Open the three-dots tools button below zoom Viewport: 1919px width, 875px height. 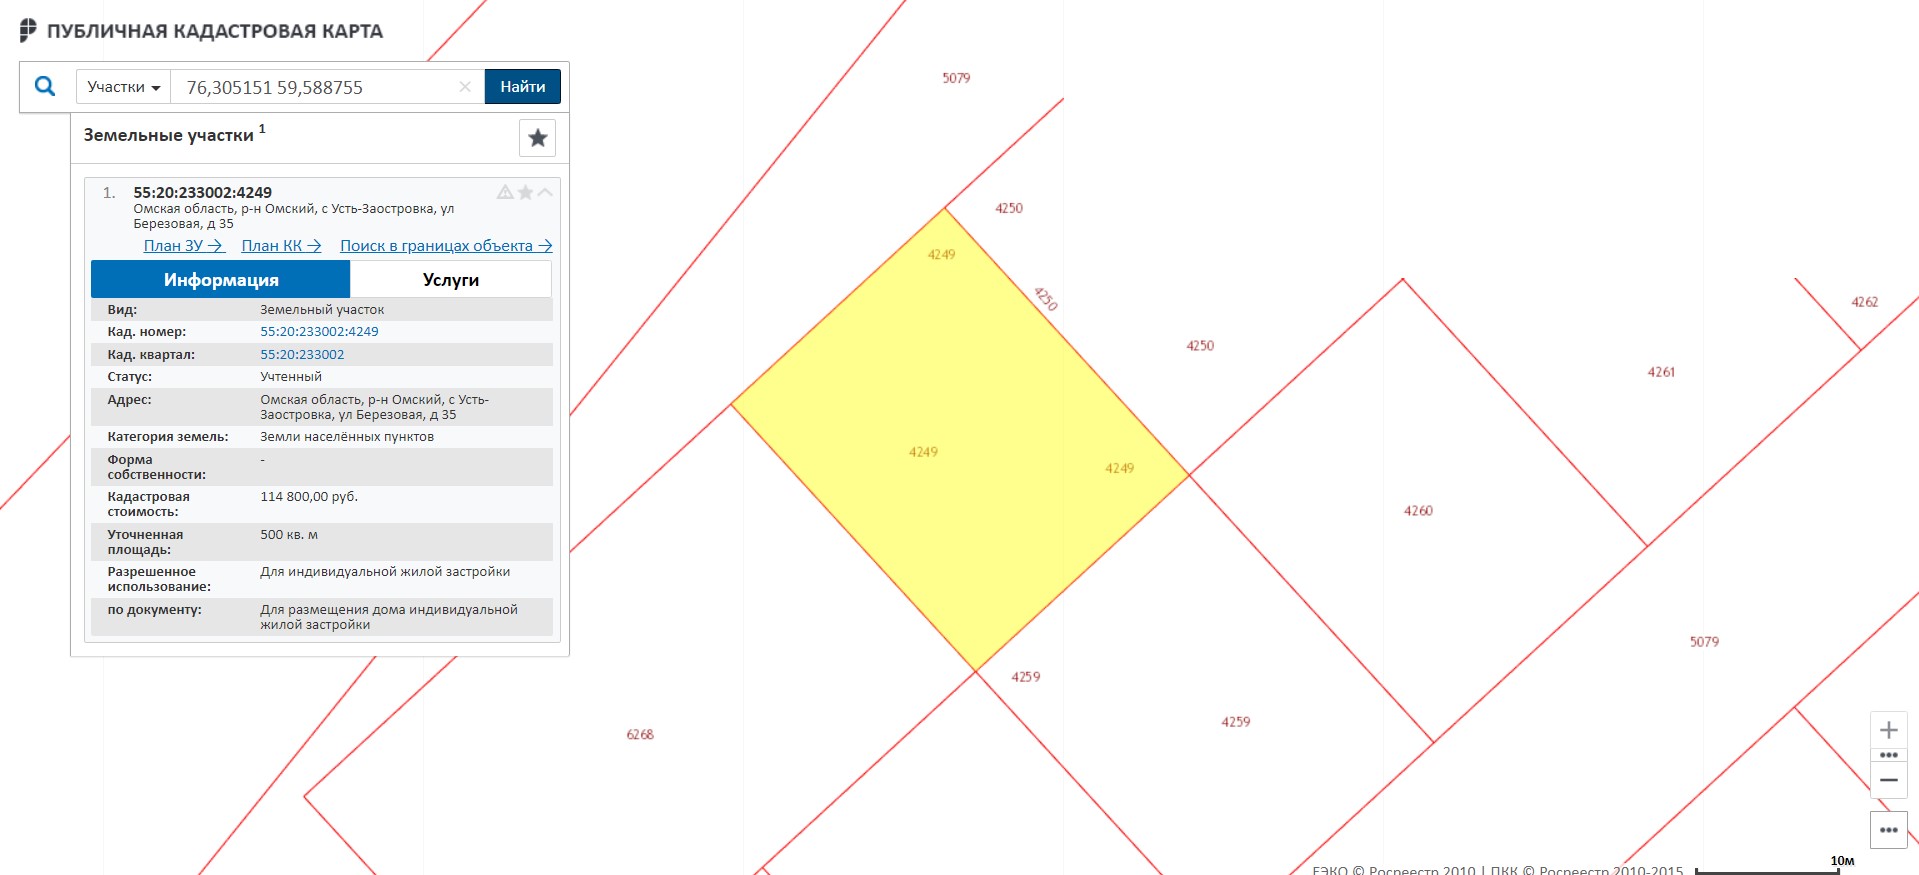pyautogui.click(x=1889, y=830)
